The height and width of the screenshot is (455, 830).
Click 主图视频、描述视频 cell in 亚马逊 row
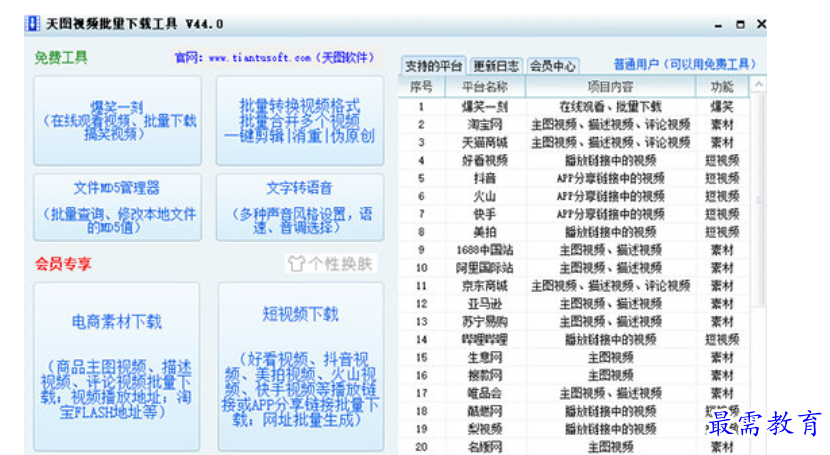[x=610, y=304]
